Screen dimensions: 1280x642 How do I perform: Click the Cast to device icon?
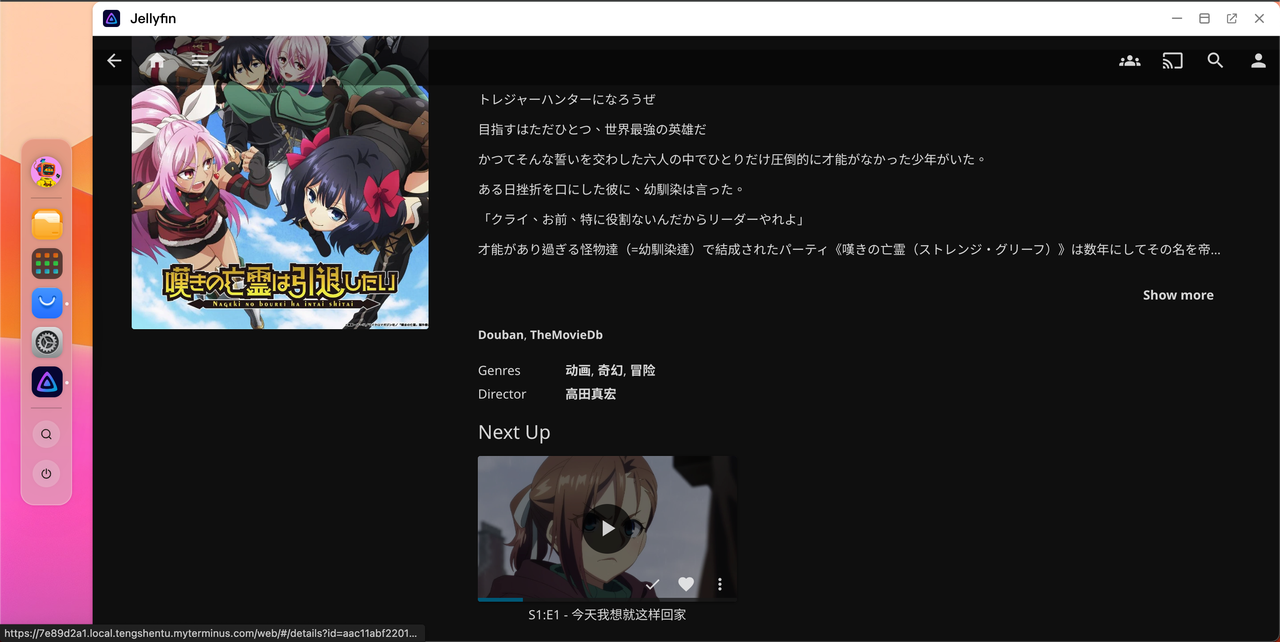click(1172, 61)
